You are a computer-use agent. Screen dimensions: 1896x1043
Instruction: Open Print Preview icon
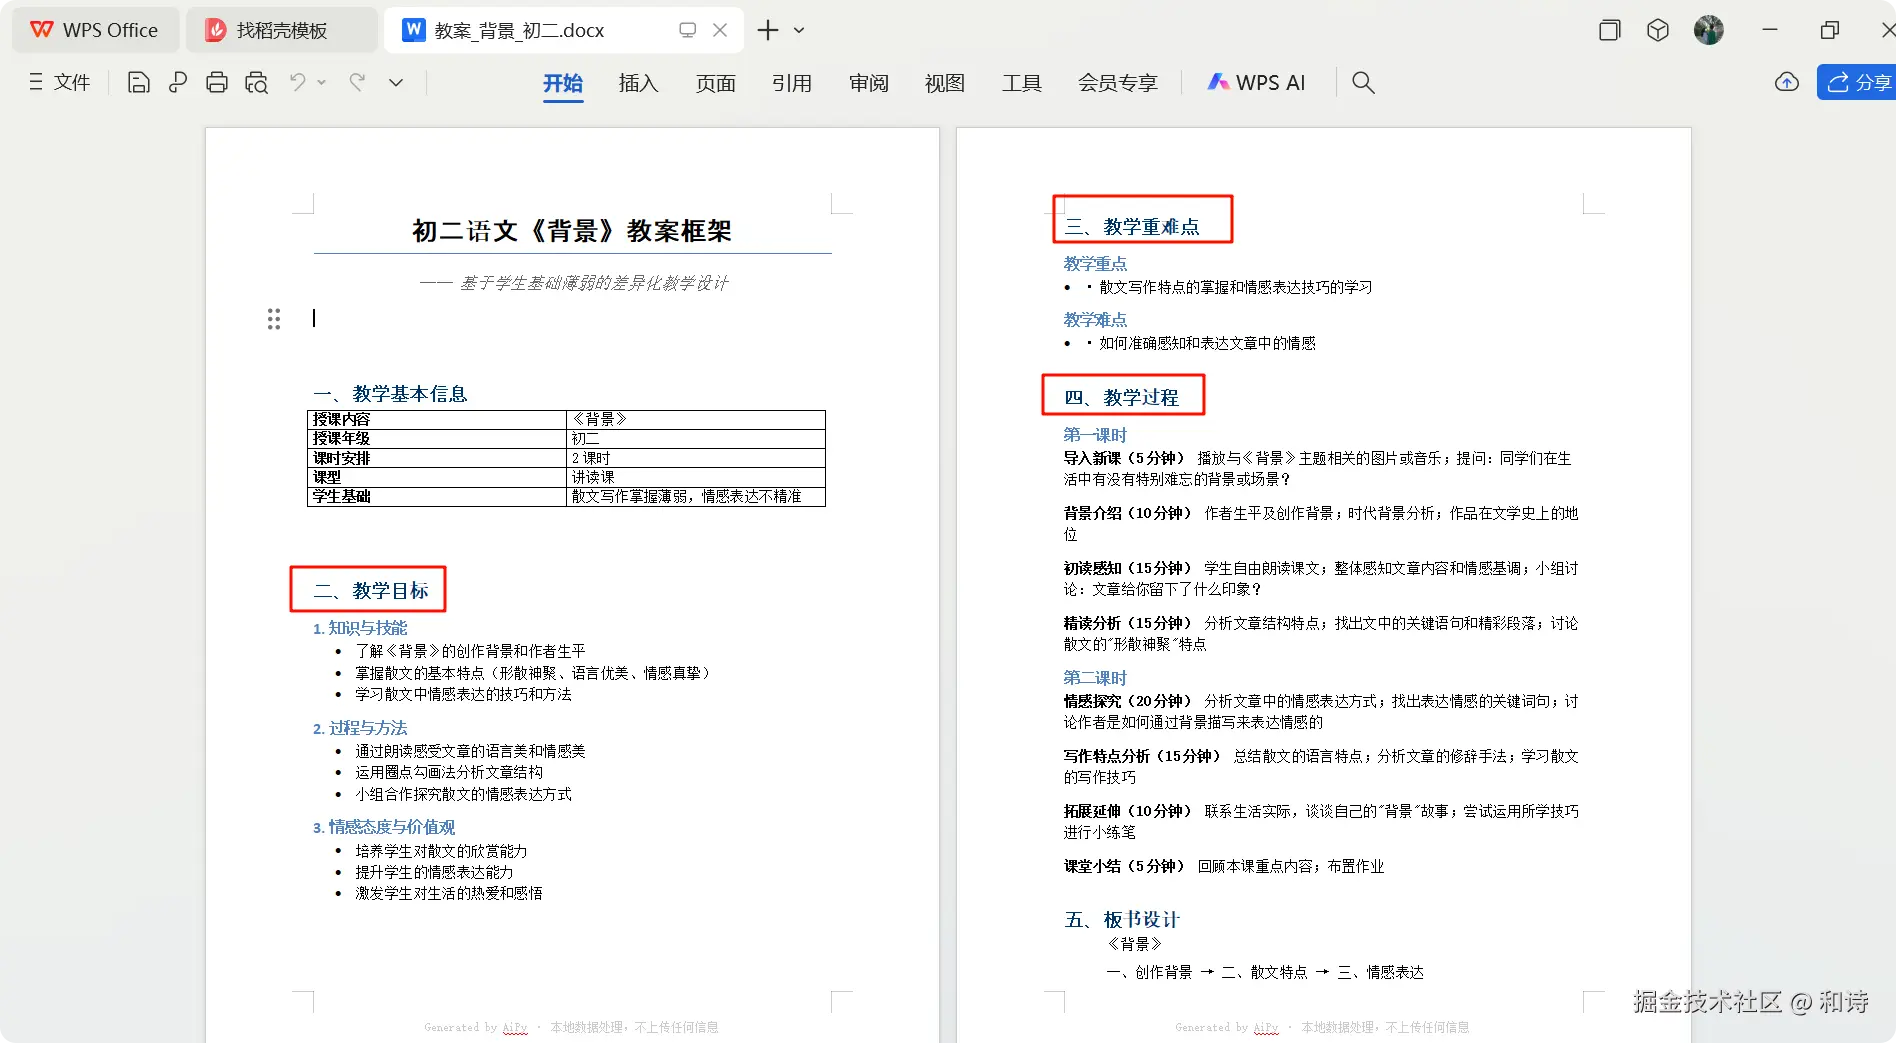(x=257, y=82)
